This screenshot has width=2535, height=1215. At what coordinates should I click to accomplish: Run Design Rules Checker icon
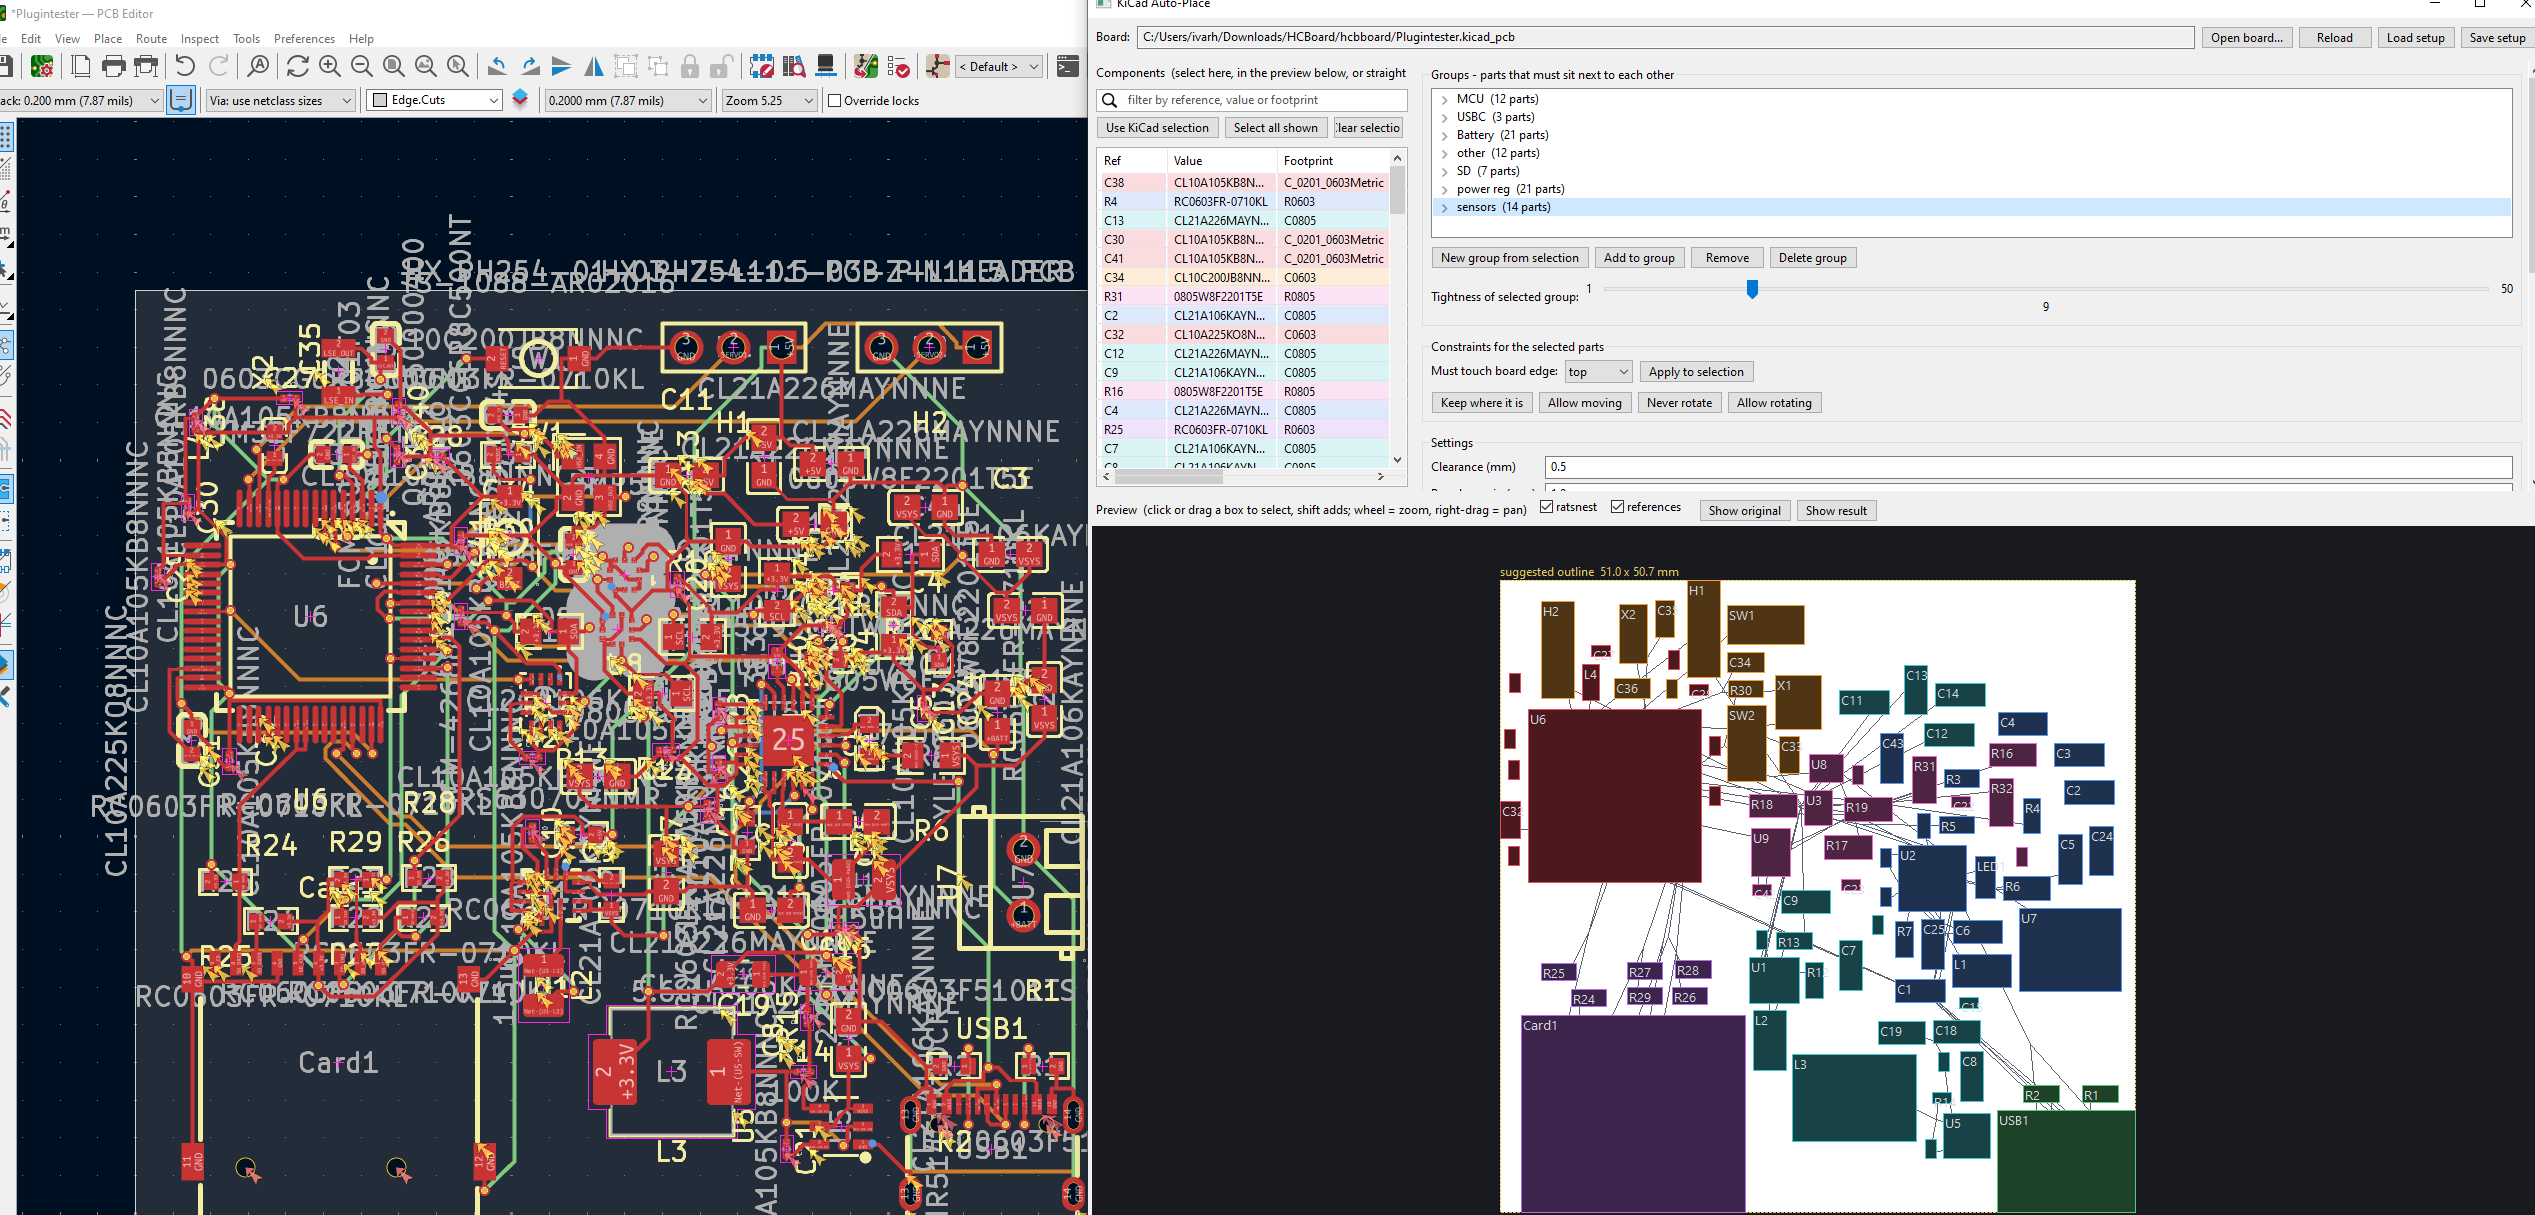click(x=898, y=67)
